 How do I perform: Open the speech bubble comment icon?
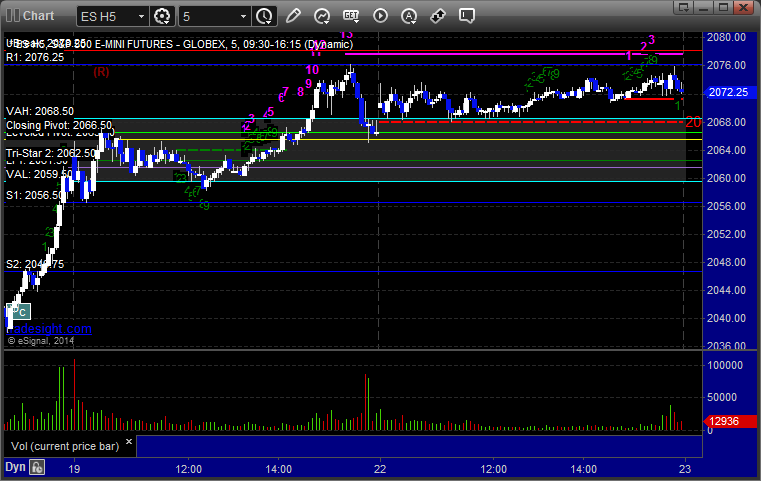click(466, 16)
